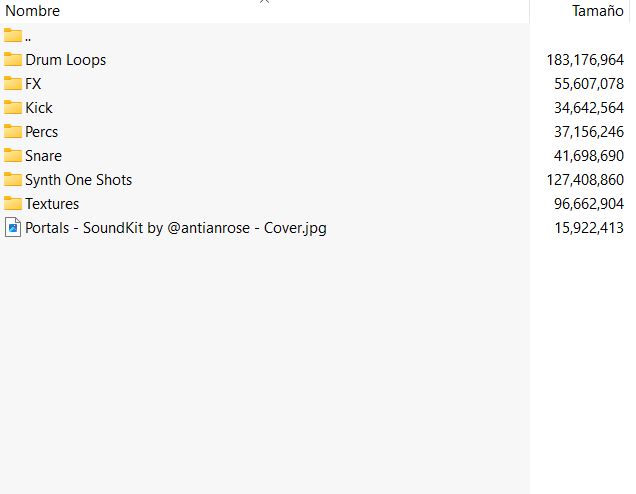Click the Cover.jpg image file icon

pos(13,228)
